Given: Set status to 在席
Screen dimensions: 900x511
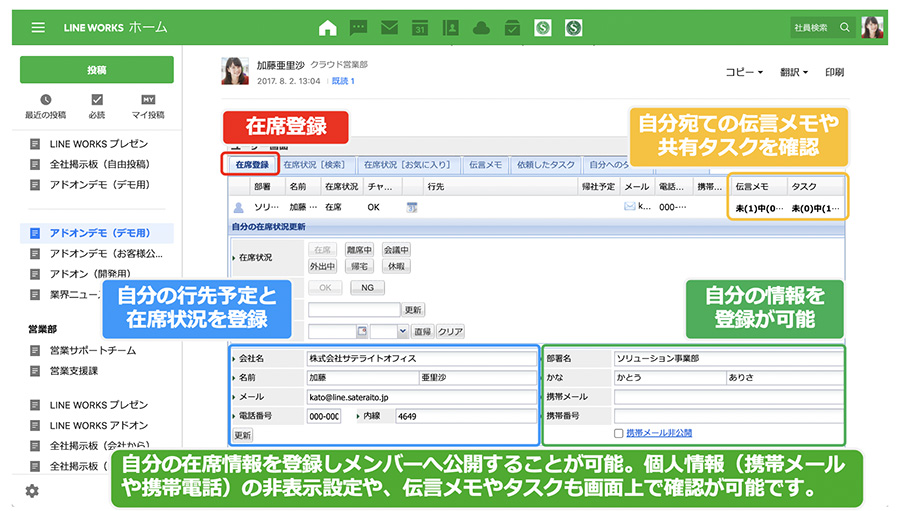Looking at the screenshot, I should (x=323, y=250).
